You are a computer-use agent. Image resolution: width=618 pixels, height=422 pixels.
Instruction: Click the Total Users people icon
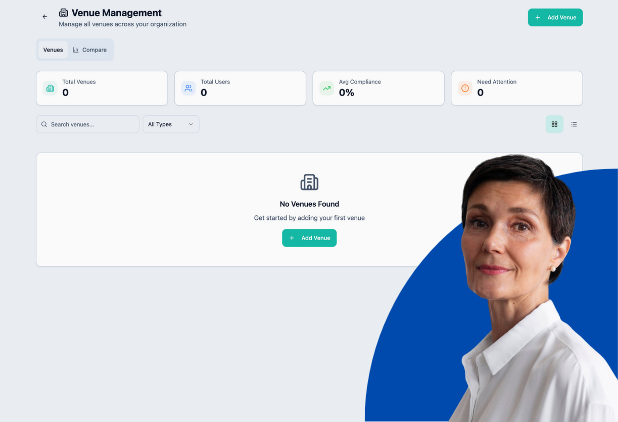click(188, 88)
